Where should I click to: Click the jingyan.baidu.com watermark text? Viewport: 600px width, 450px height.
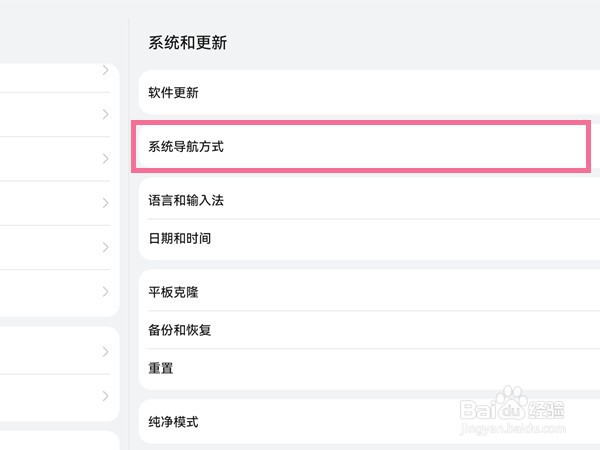click(512, 428)
